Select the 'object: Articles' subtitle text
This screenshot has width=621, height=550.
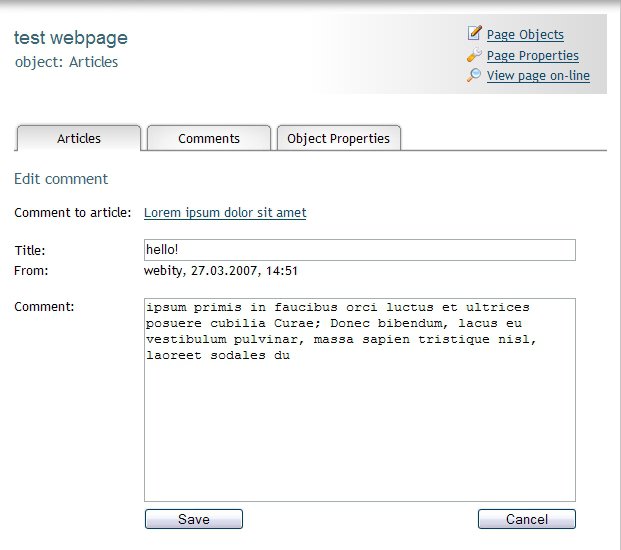point(67,62)
